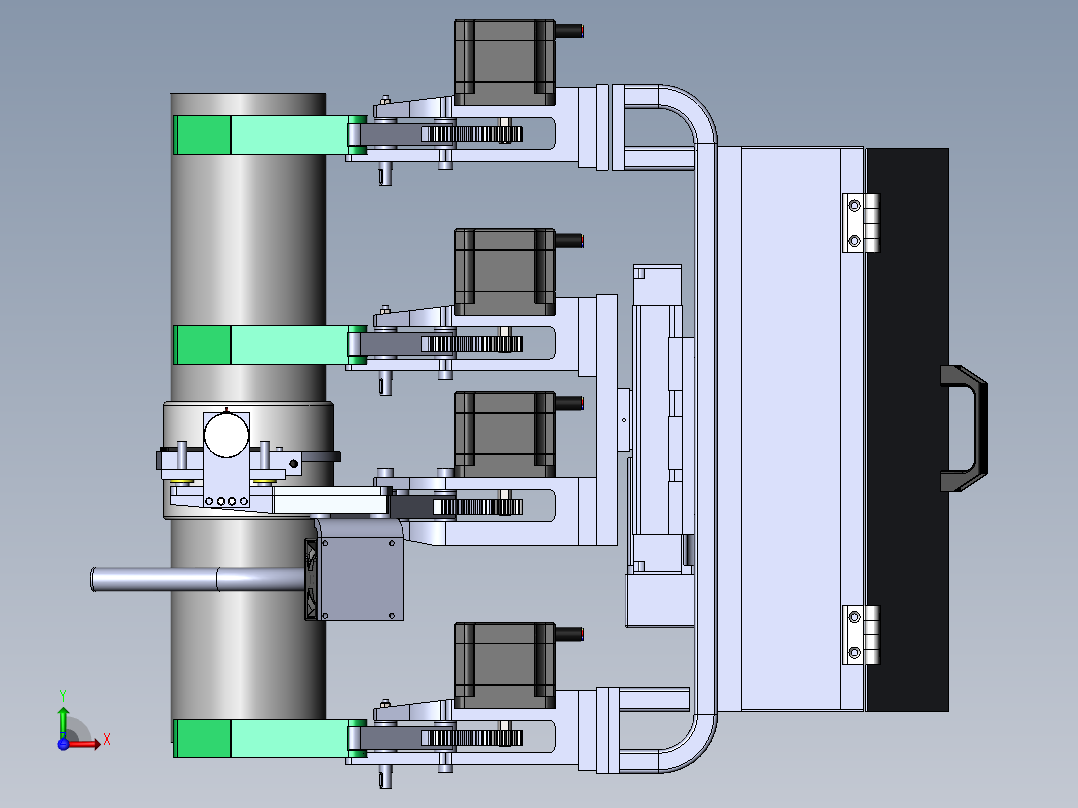Click the green Y axis of the triad
The width and height of the screenshot is (1078, 808).
click(63, 722)
